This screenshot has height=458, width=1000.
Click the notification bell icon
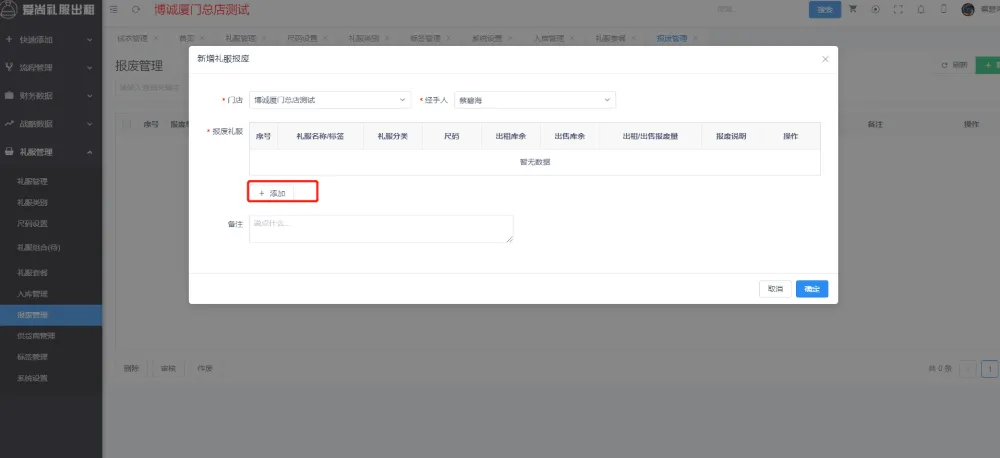[920, 9]
